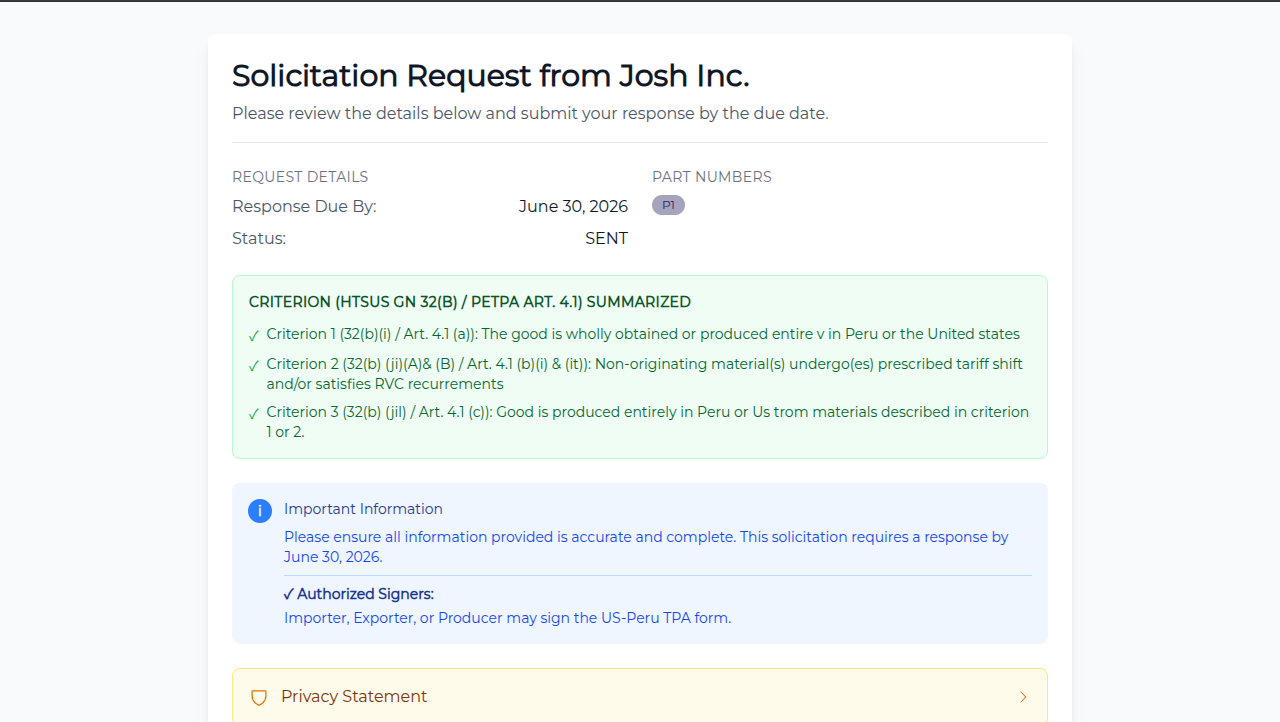Click the blue info icon beside Important Information
Image resolution: width=1280 pixels, height=722 pixels.
(x=260, y=511)
